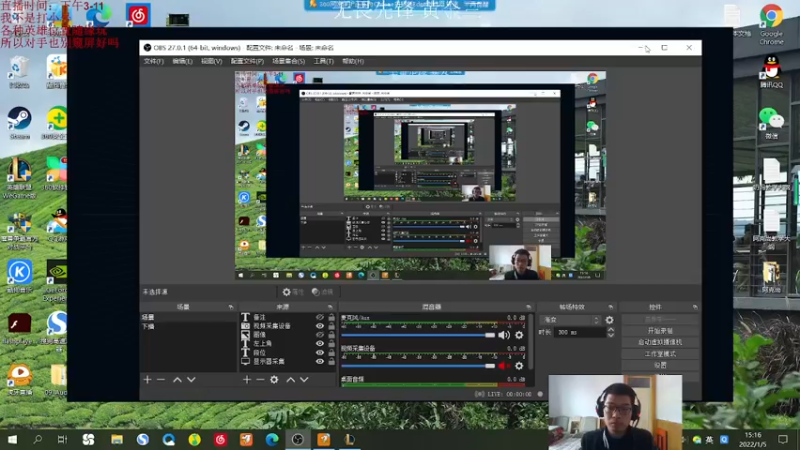Image resolution: width=800 pixels, height=450 pixels.
Task: Toggle visibility of 备注 source
Action: pyautogui.click(x=320, y=317)
